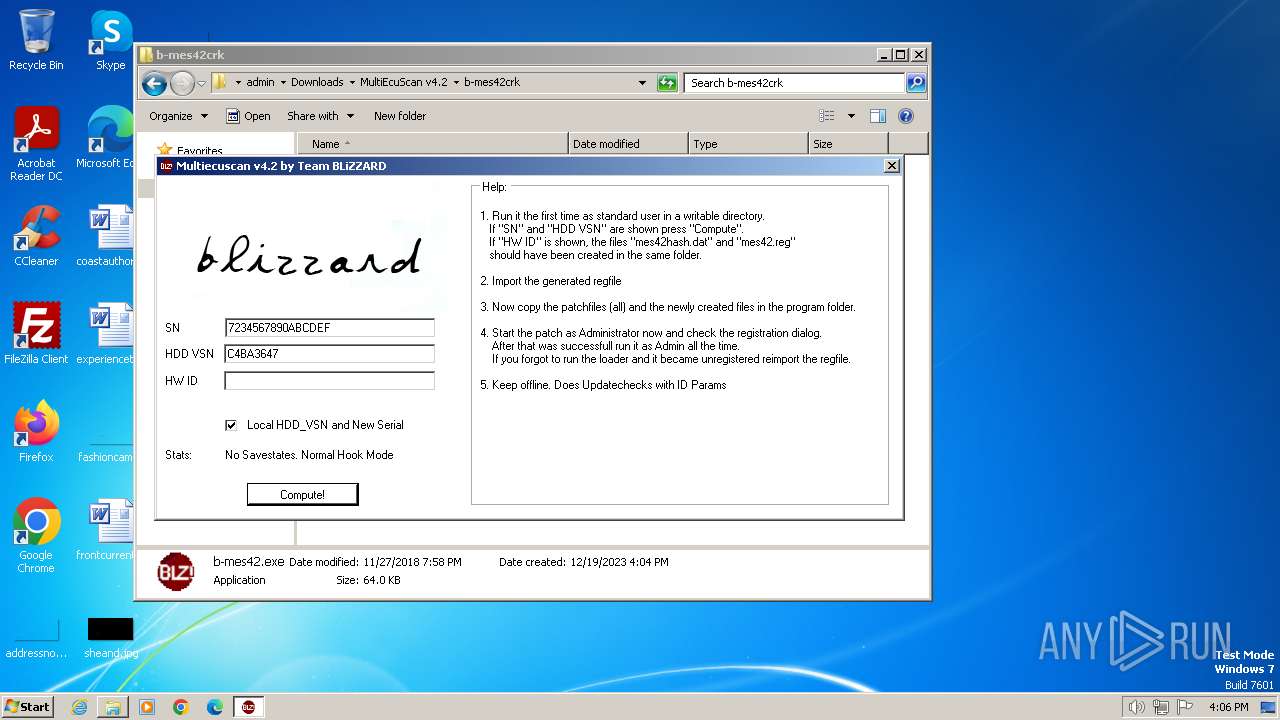The image size is (1280, 720).
Task: Click the BLZ! app taskbar icon
Action: pos(248,707)
